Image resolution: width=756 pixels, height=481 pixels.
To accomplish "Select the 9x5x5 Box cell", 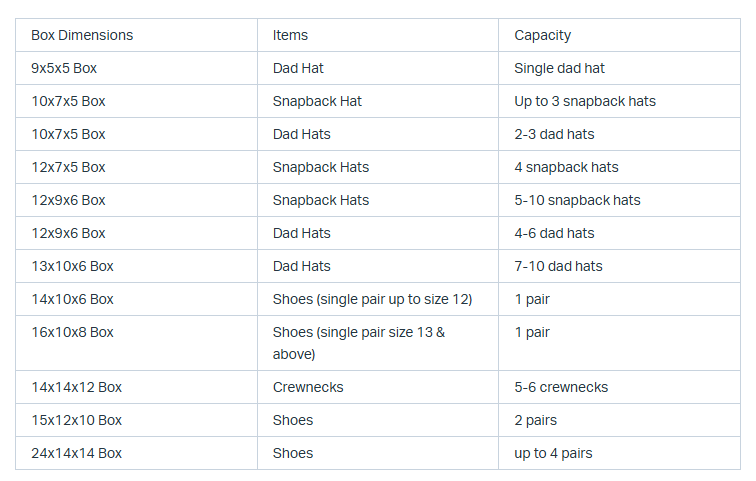I will [x=64, y=68].
